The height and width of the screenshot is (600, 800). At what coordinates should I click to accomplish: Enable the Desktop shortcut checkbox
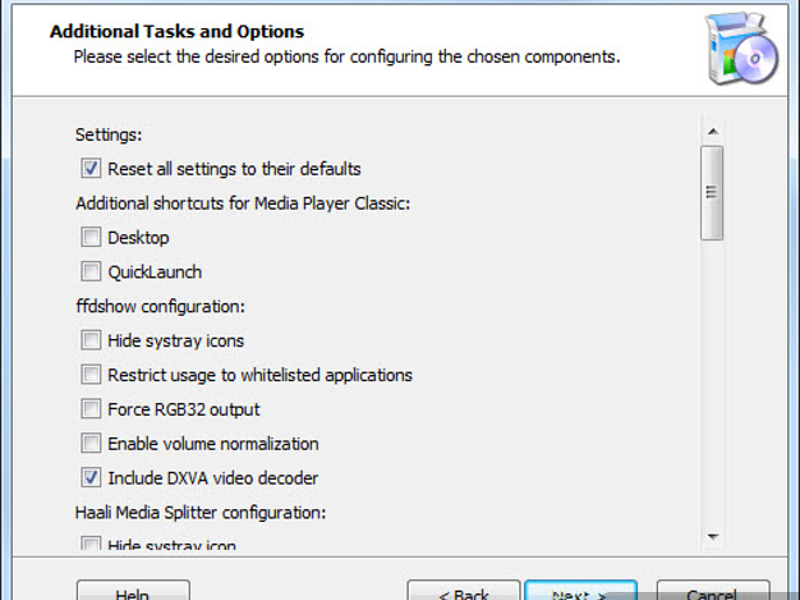tap(91, 237)
